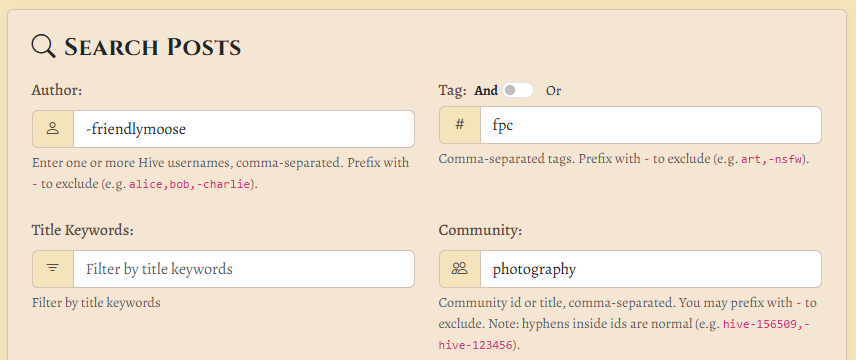Toggle the Tag And/Or switch
The height and width of the screenshot is (360, 856).
click(518, 90)
